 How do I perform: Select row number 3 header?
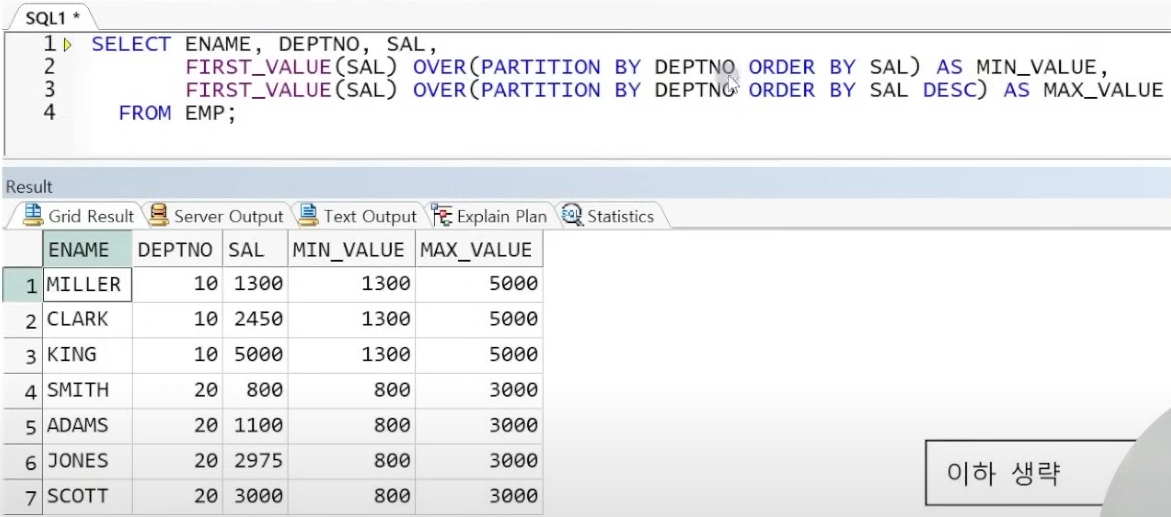[x=22, y=356]
